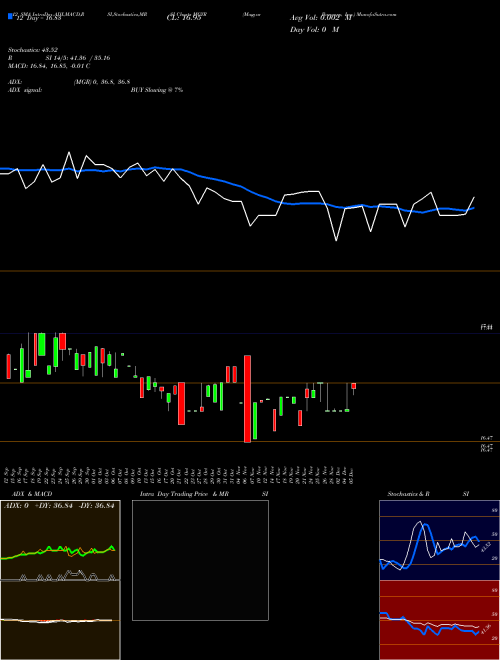Click the 'Day Vol: 0 M' label

pyautogui.click(x=314, y=29)
